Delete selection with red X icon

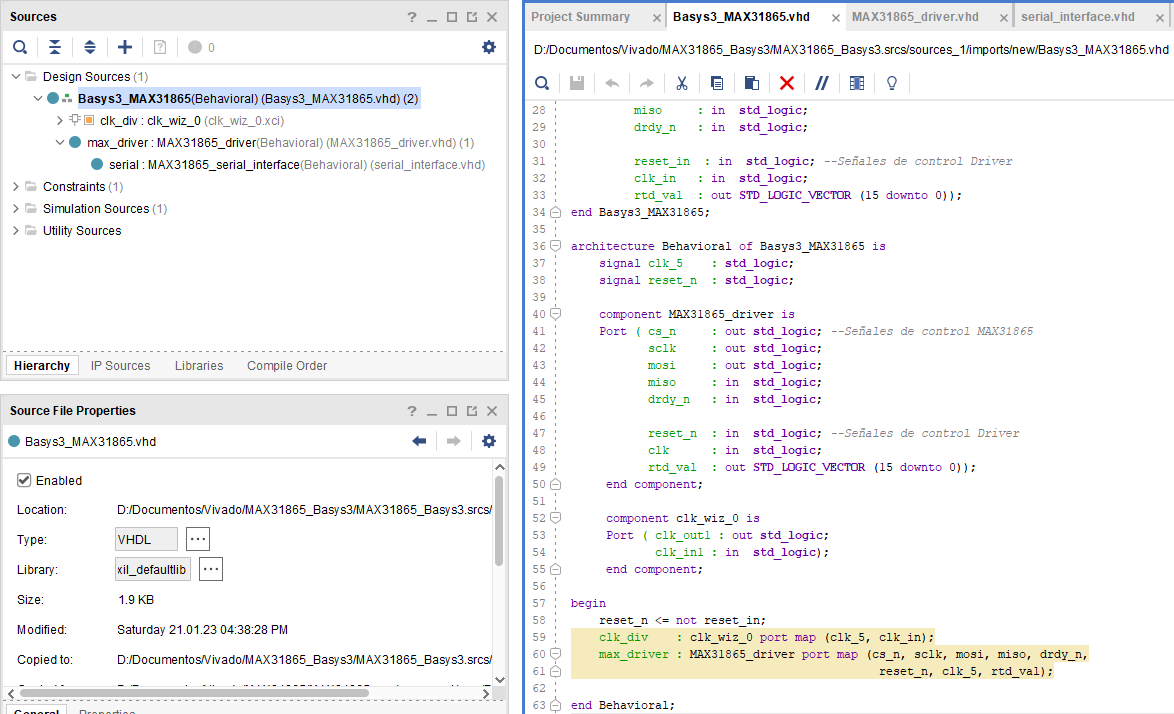786,83
